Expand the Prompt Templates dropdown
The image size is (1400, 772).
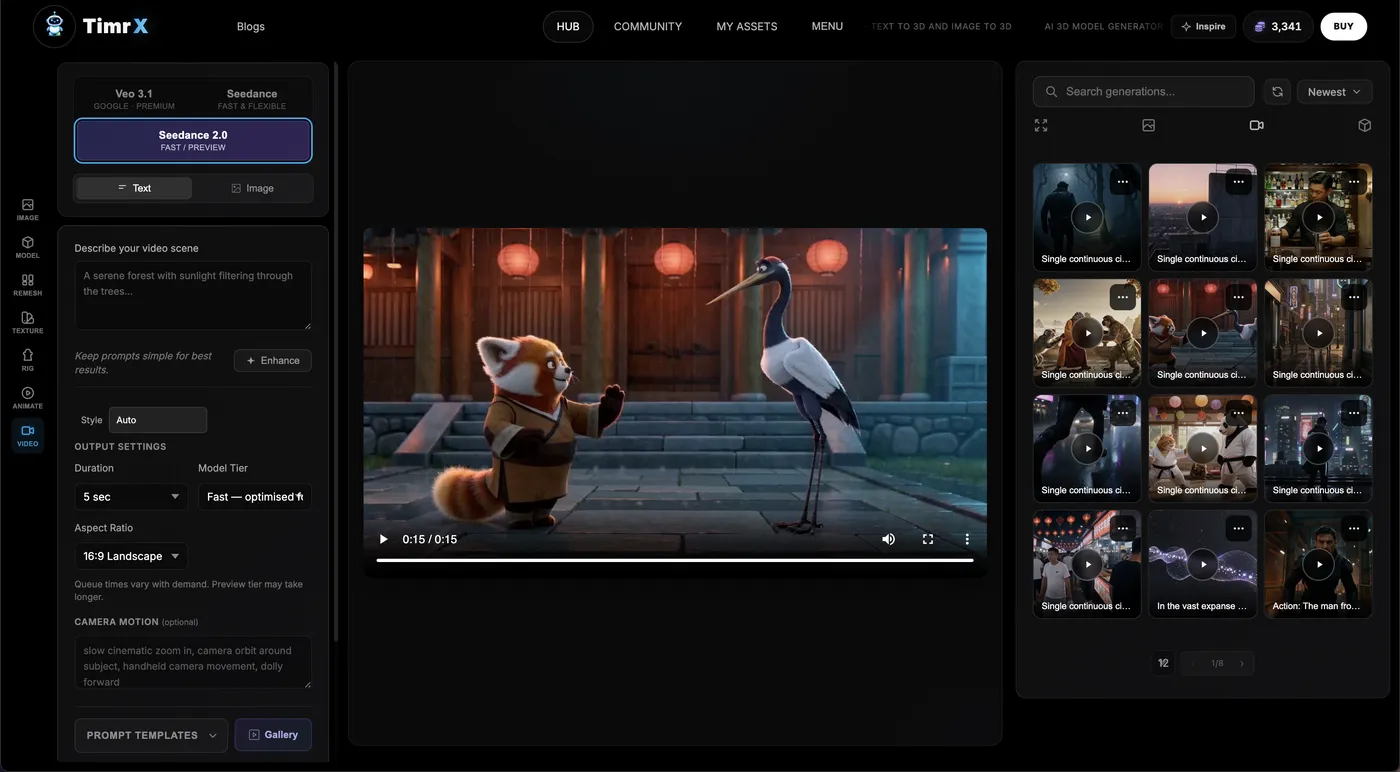tap(151, 735)
